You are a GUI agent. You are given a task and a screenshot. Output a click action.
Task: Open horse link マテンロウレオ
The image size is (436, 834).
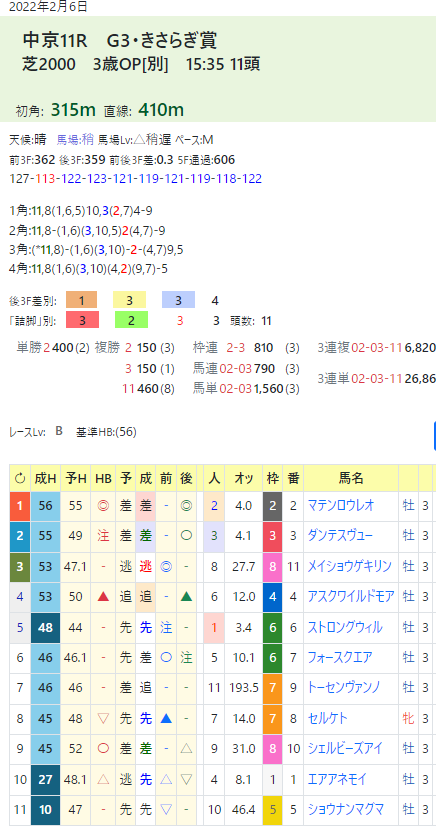point(341,506)
